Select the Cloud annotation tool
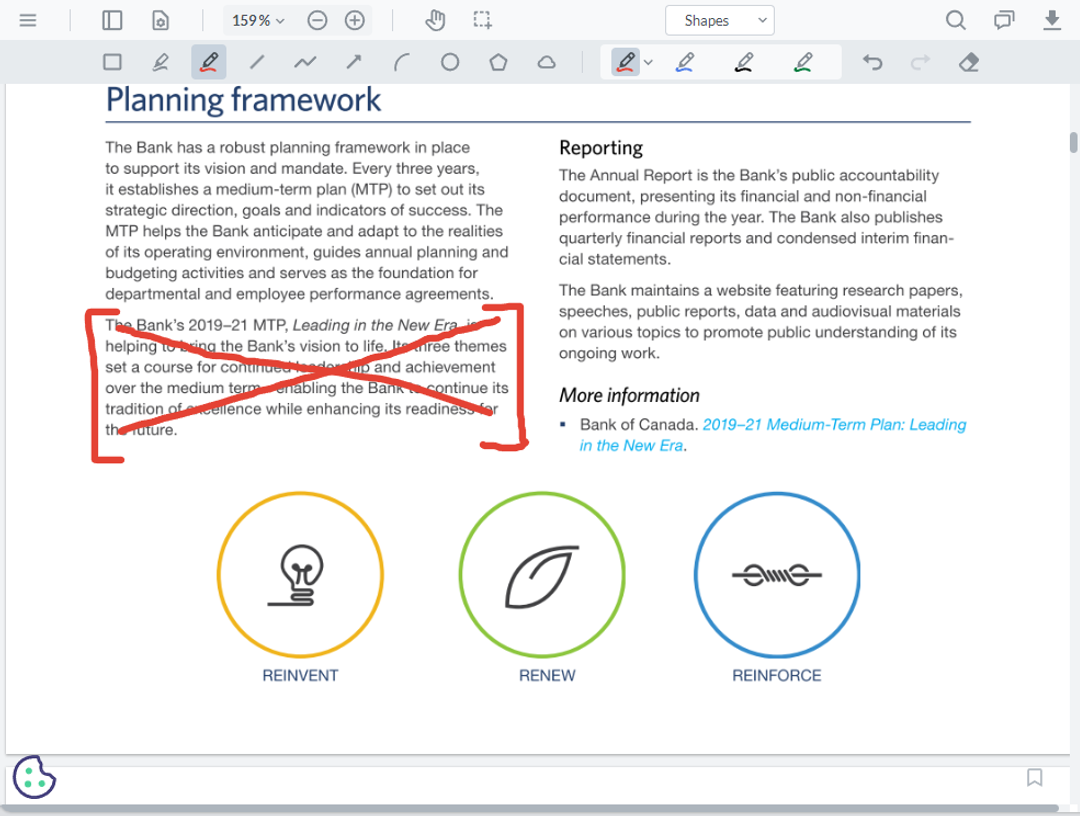The image size is (1080, 816). pos(546,61)
